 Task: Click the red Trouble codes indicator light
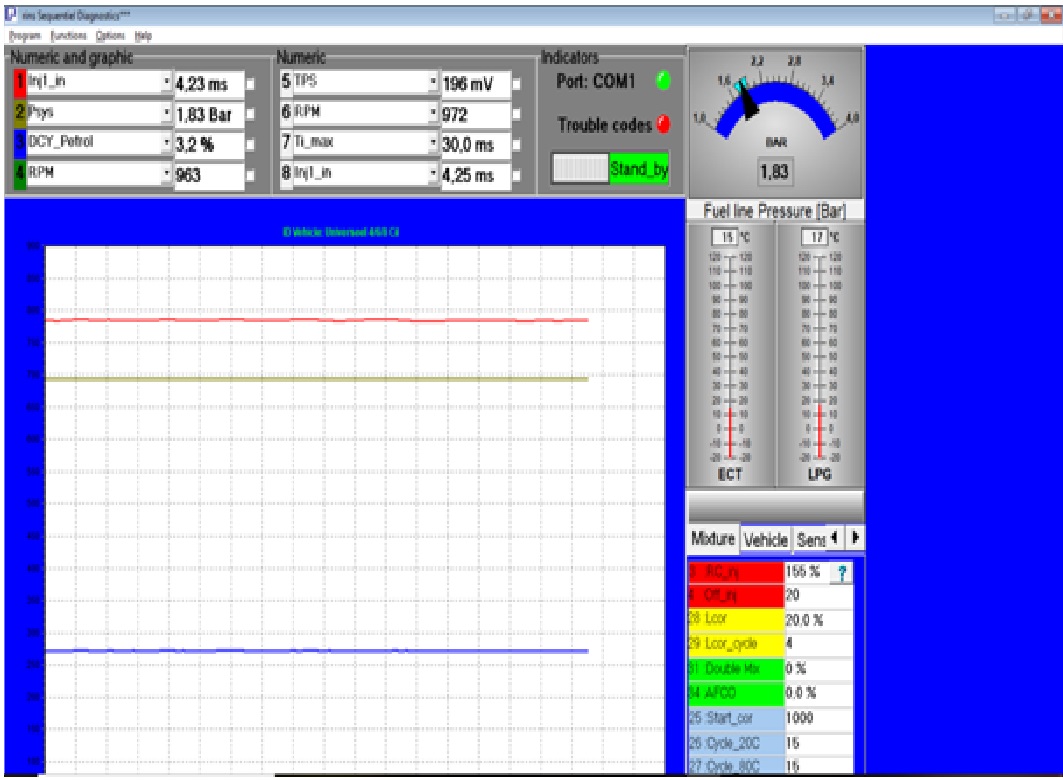(x=663, y=124)
